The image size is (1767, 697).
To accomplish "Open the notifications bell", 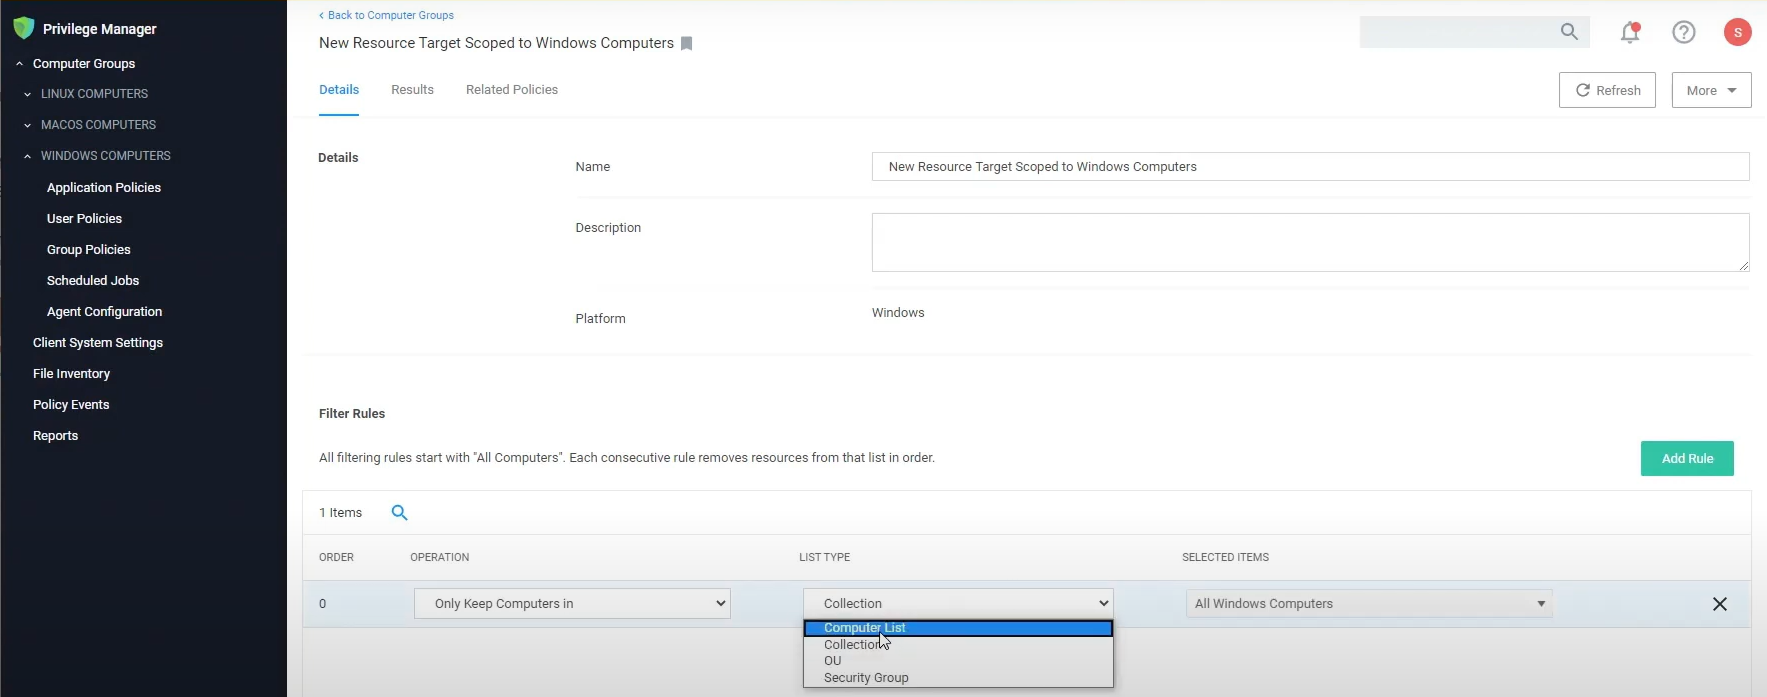I will click(1630, 32).
